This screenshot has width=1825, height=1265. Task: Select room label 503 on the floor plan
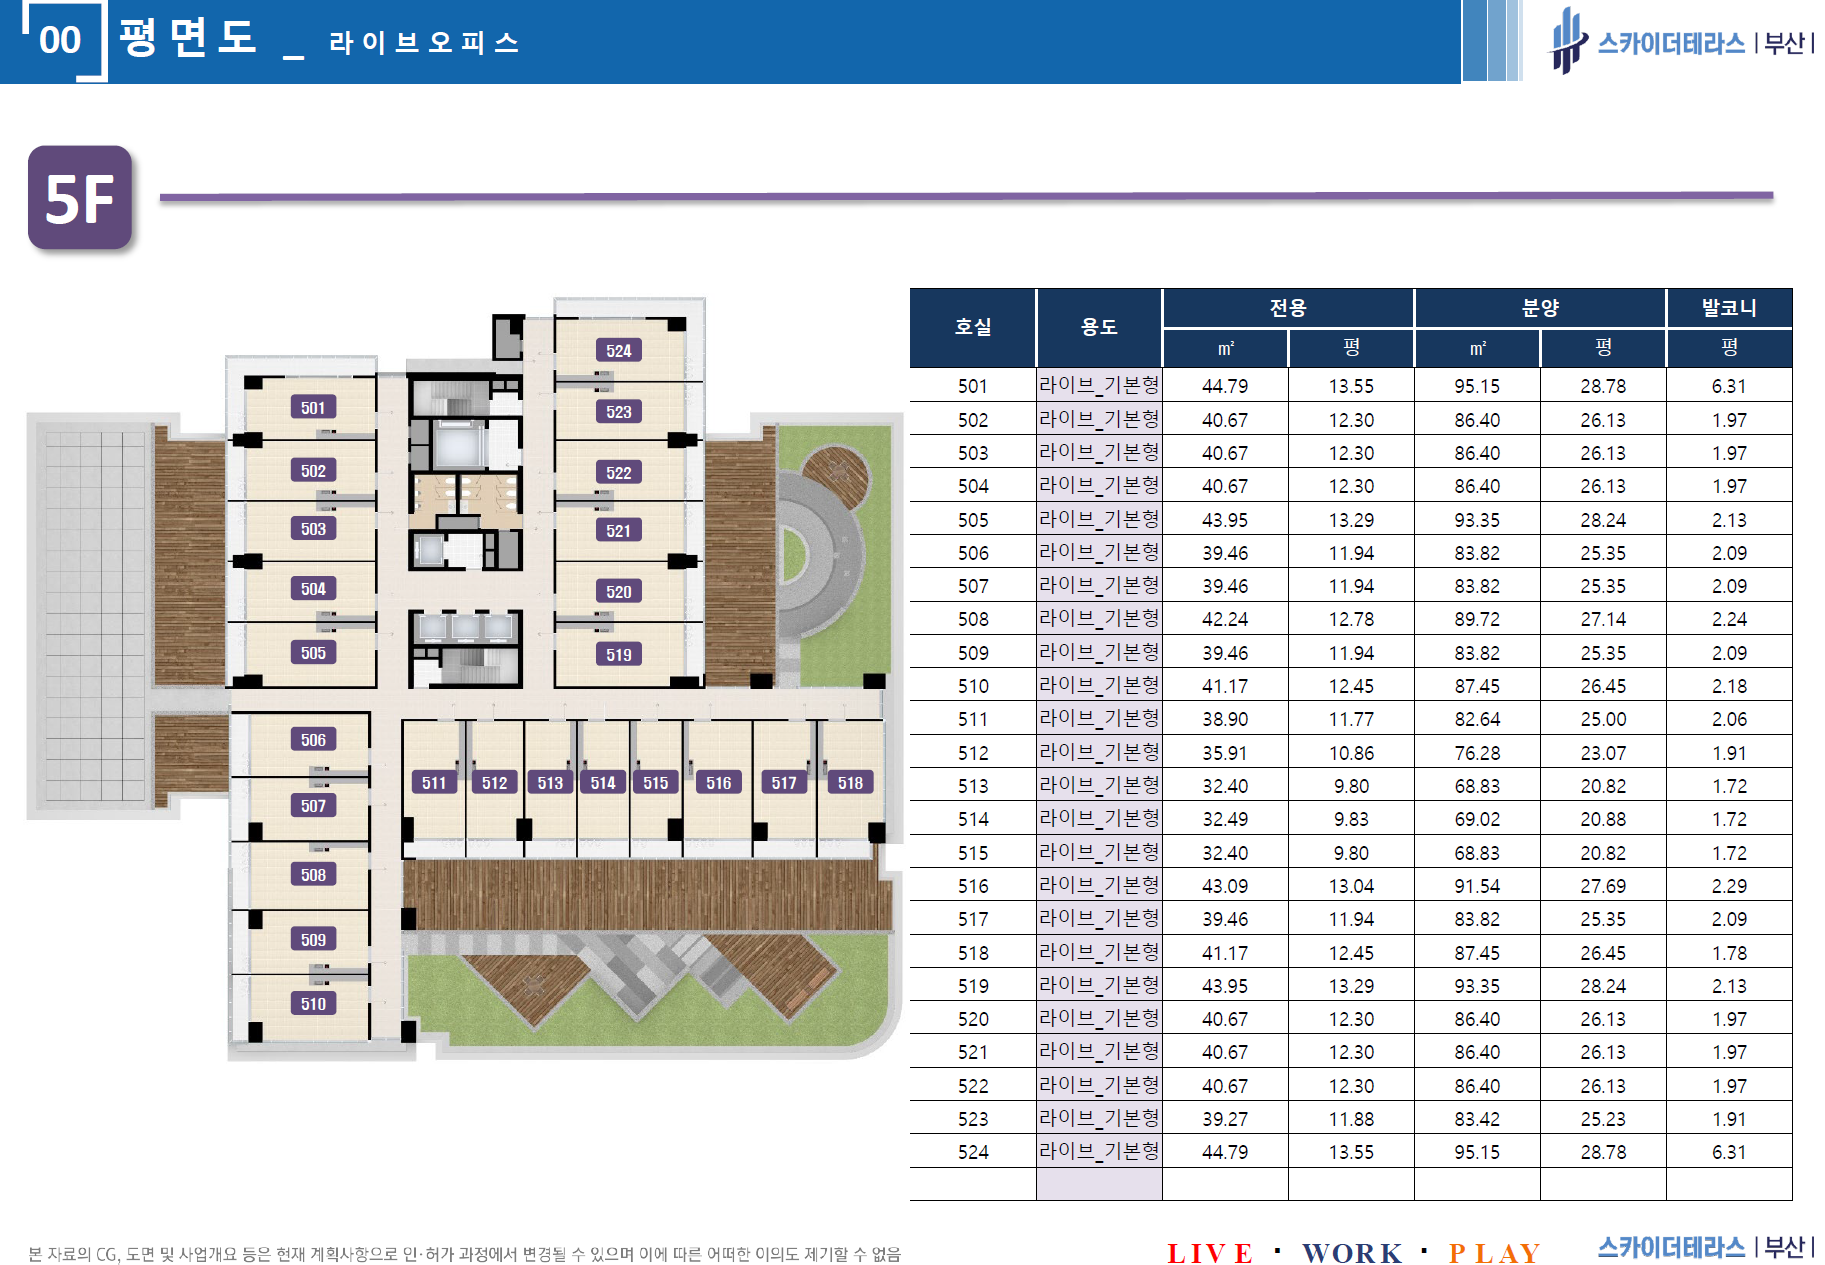(313, 528)
